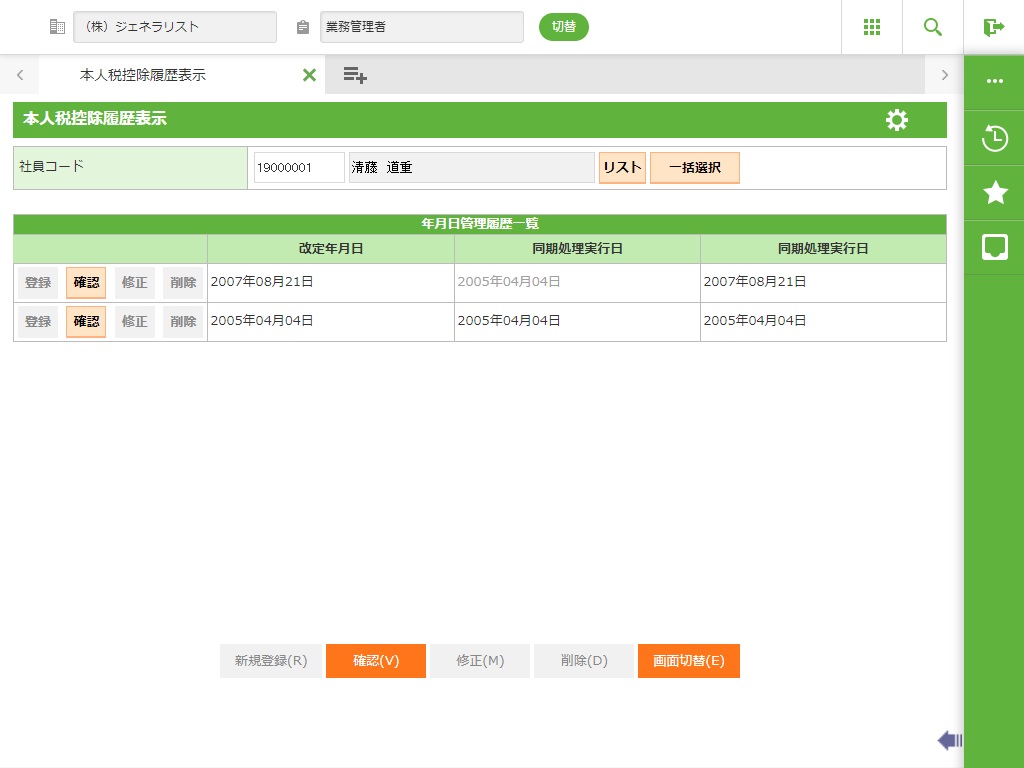The height and width of the screenshot is (768, 1024).
Task: Click the 削除(D) button
Action: (584, 661)
